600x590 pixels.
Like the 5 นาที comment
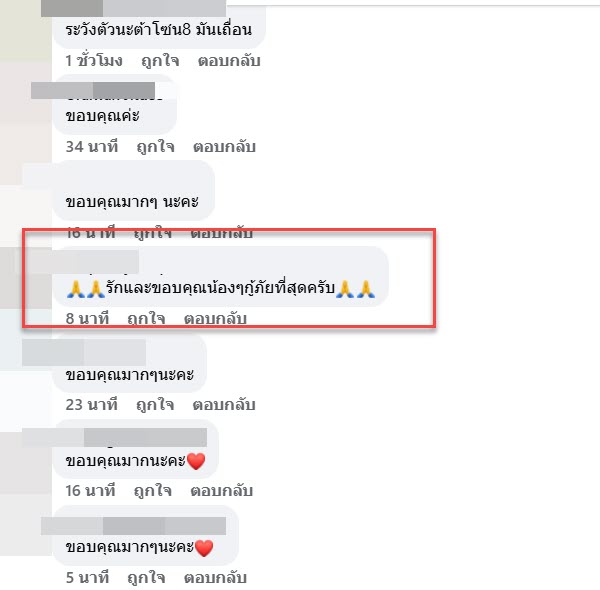146,577
